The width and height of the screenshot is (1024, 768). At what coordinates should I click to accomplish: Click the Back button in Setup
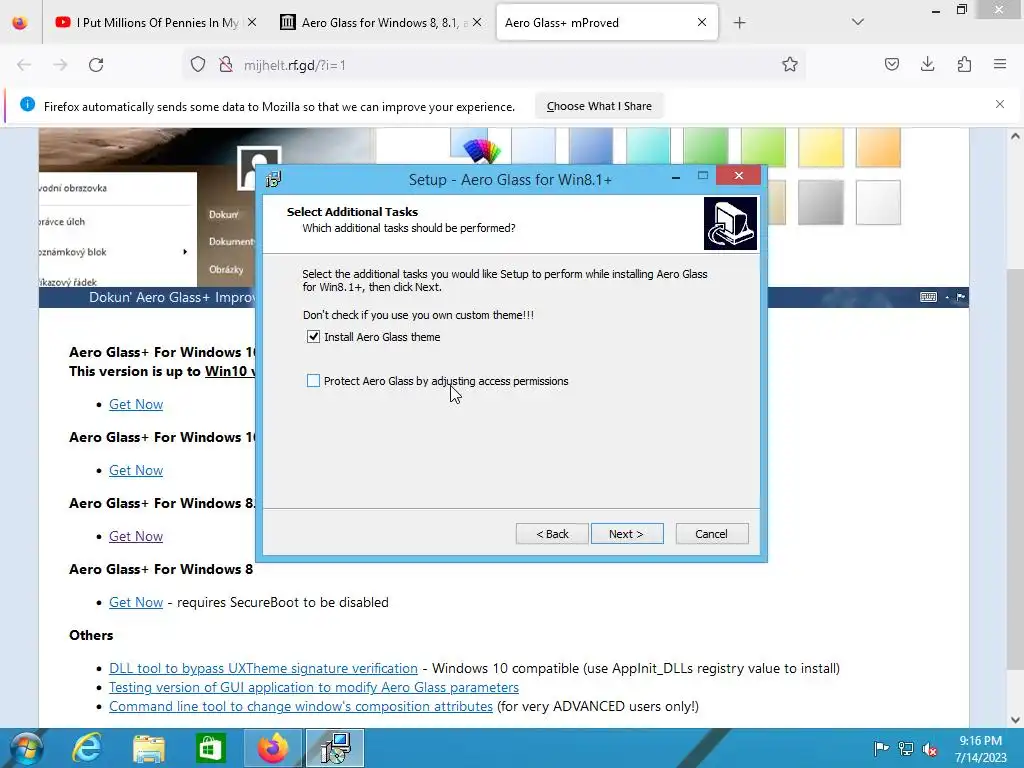click(552, 534)
